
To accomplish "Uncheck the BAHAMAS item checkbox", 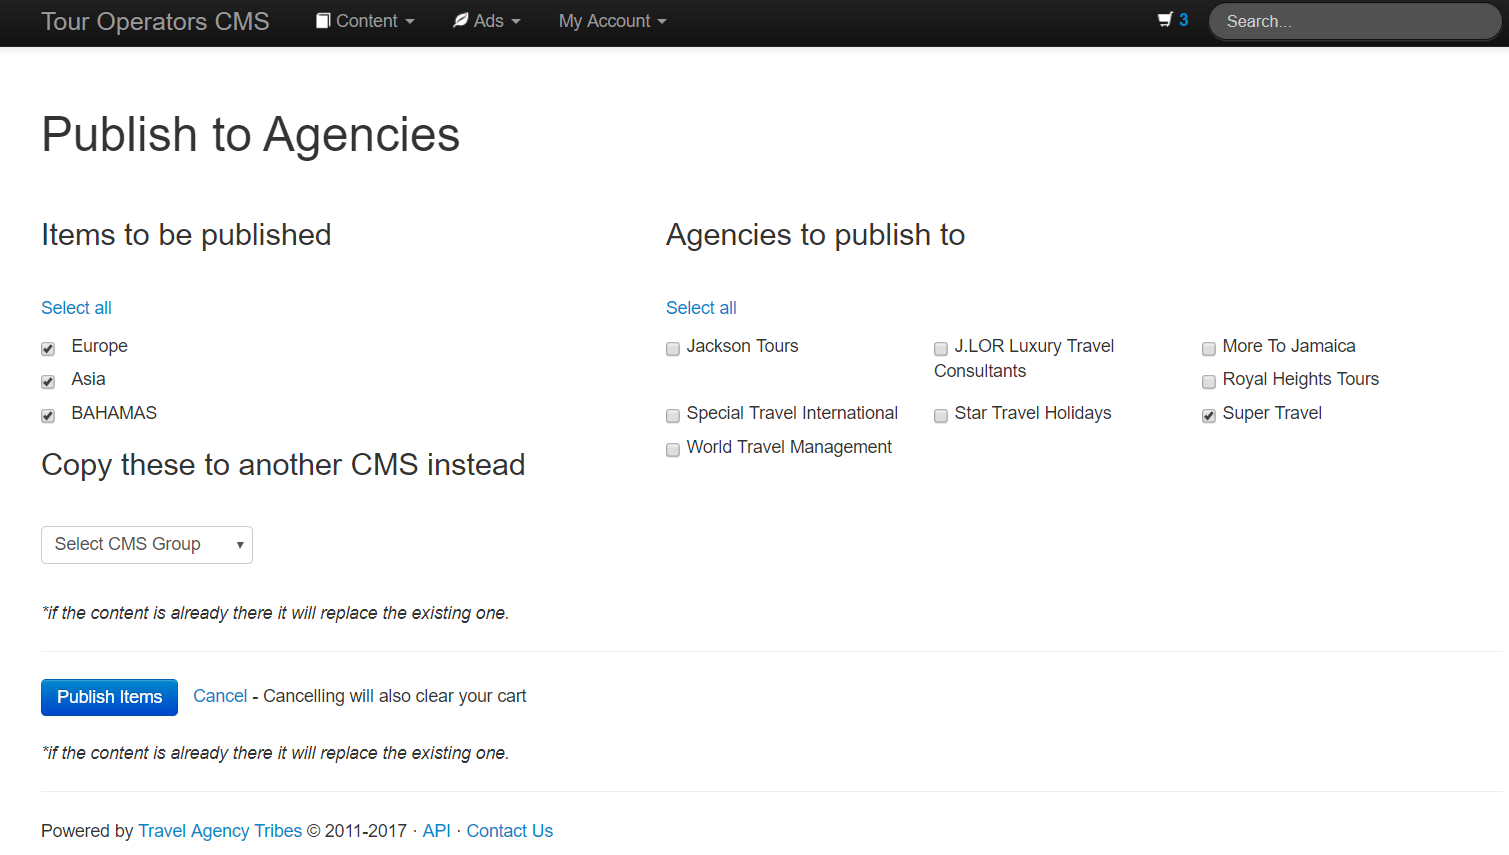I will tap(48, 416).
